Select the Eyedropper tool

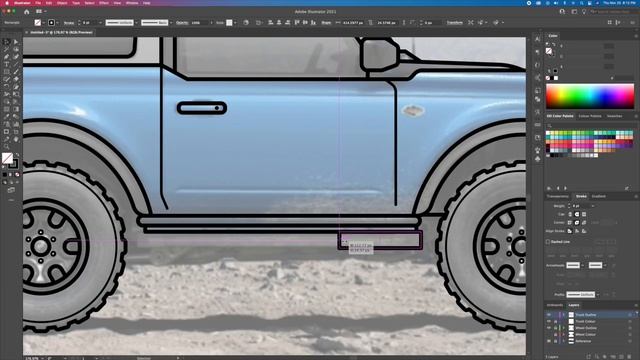pos(7,116)
